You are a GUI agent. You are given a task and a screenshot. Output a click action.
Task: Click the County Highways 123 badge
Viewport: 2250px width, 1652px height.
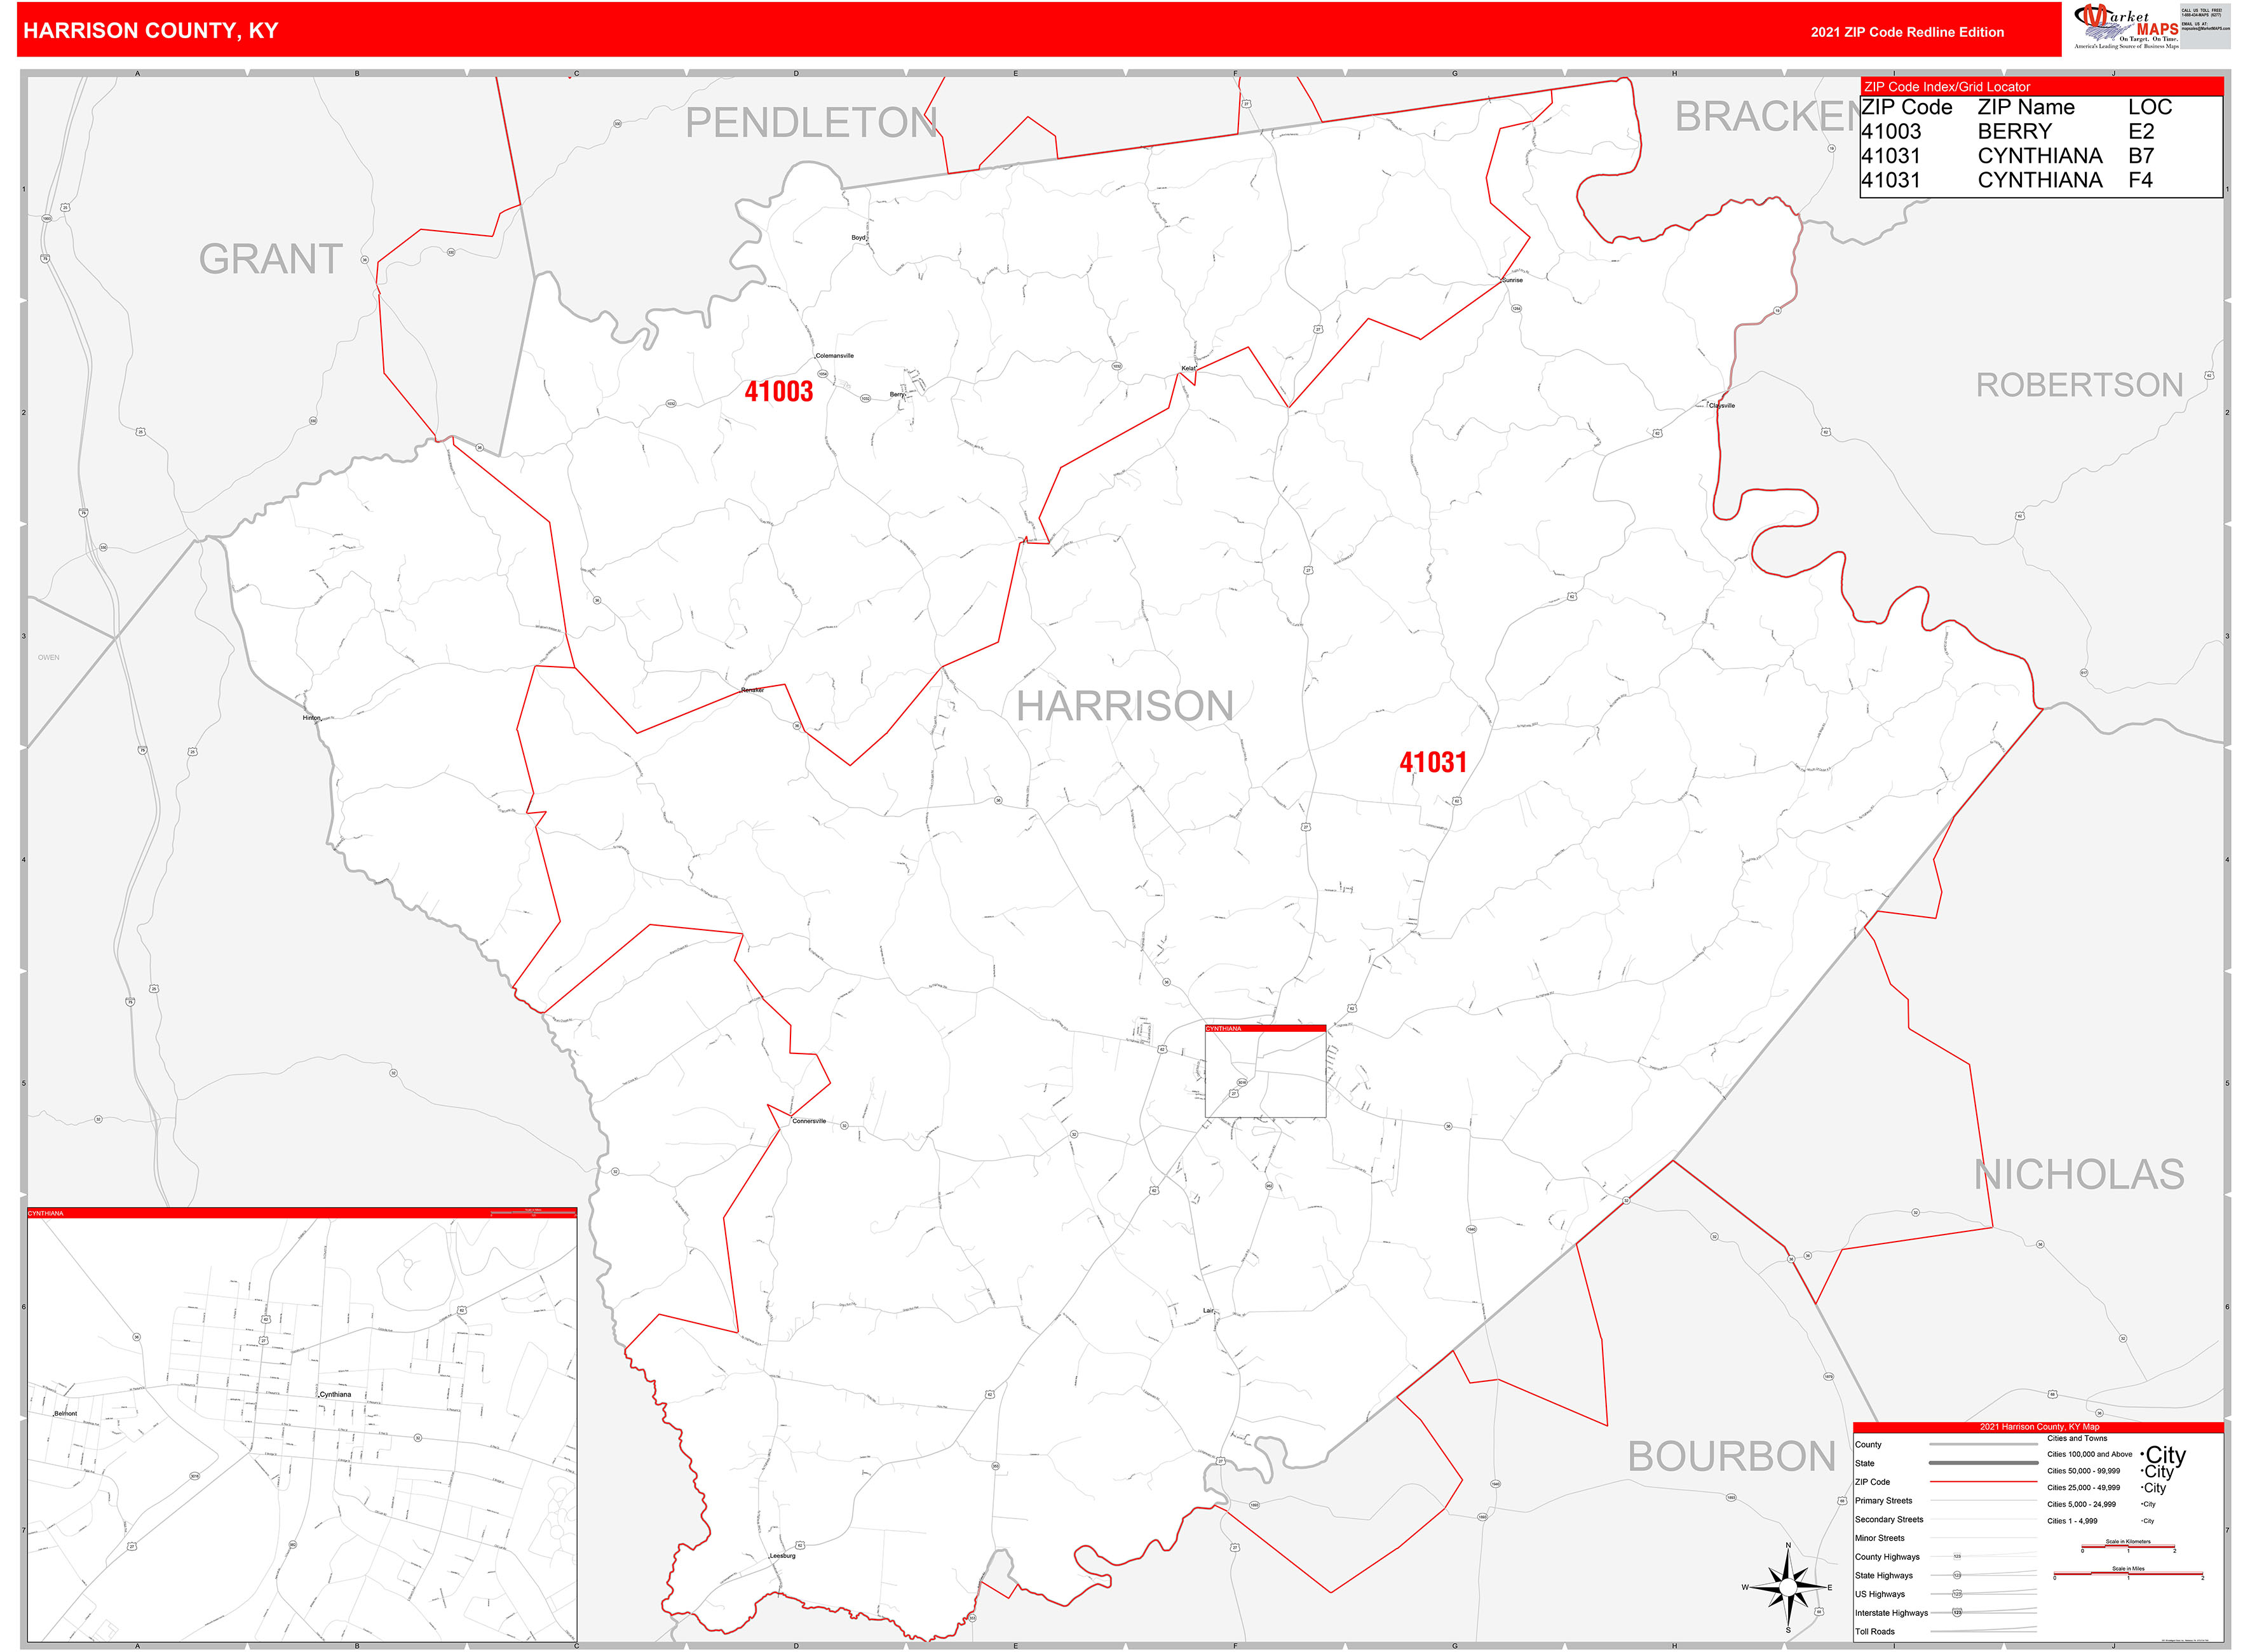1957,1556
